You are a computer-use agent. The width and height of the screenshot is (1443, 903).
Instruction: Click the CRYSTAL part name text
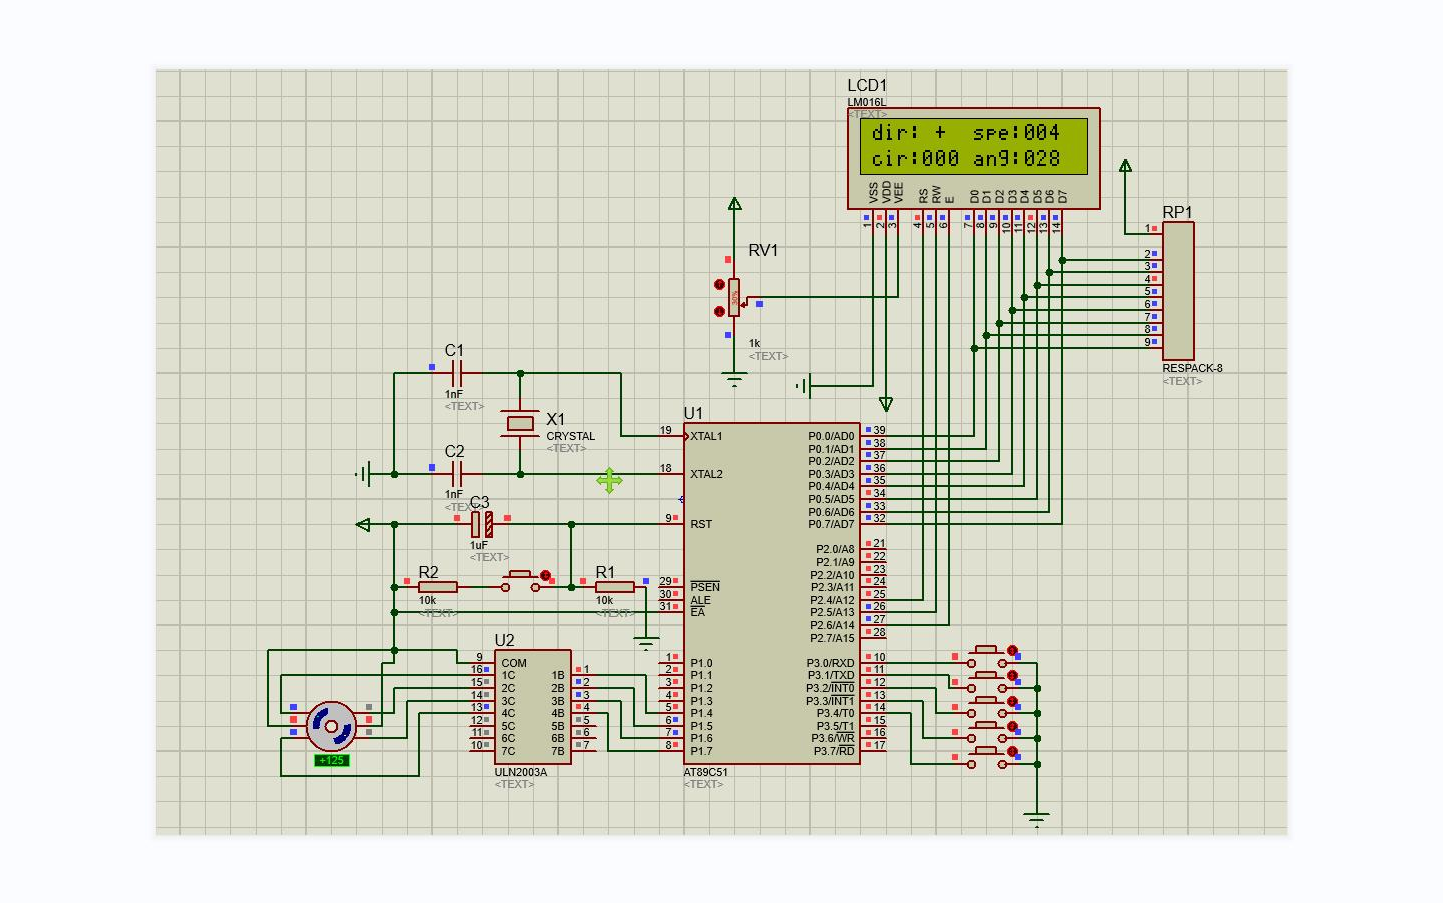pyautogui.click(x=570, y=436)
